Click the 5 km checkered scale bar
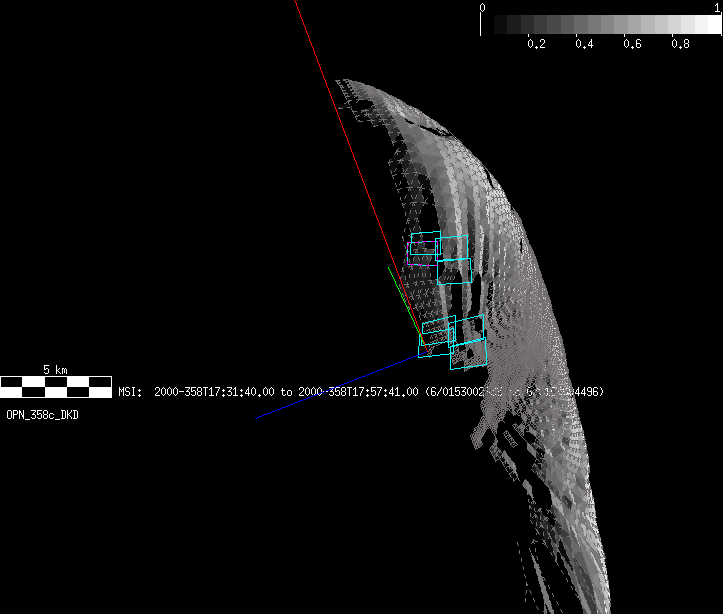723x614 pixels. (x=56, y=386)
